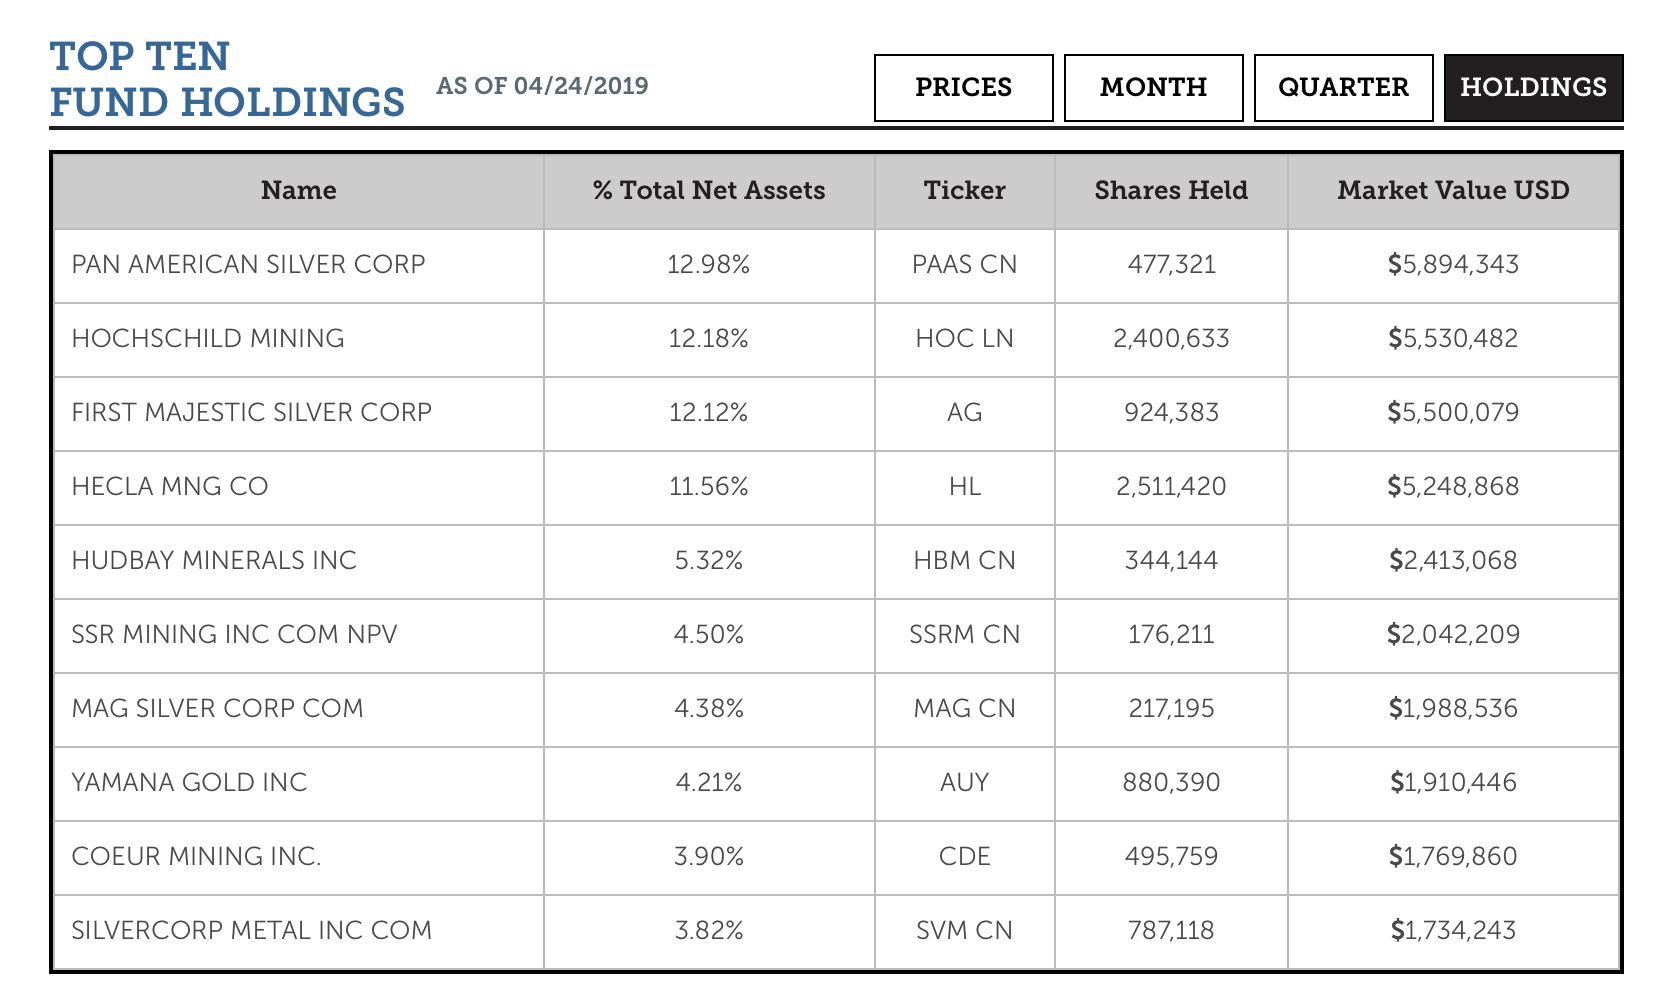This screenshot has width=1654, height=988.
Task: Click First Majestic Silver Corp name
Action: (251, 412)
